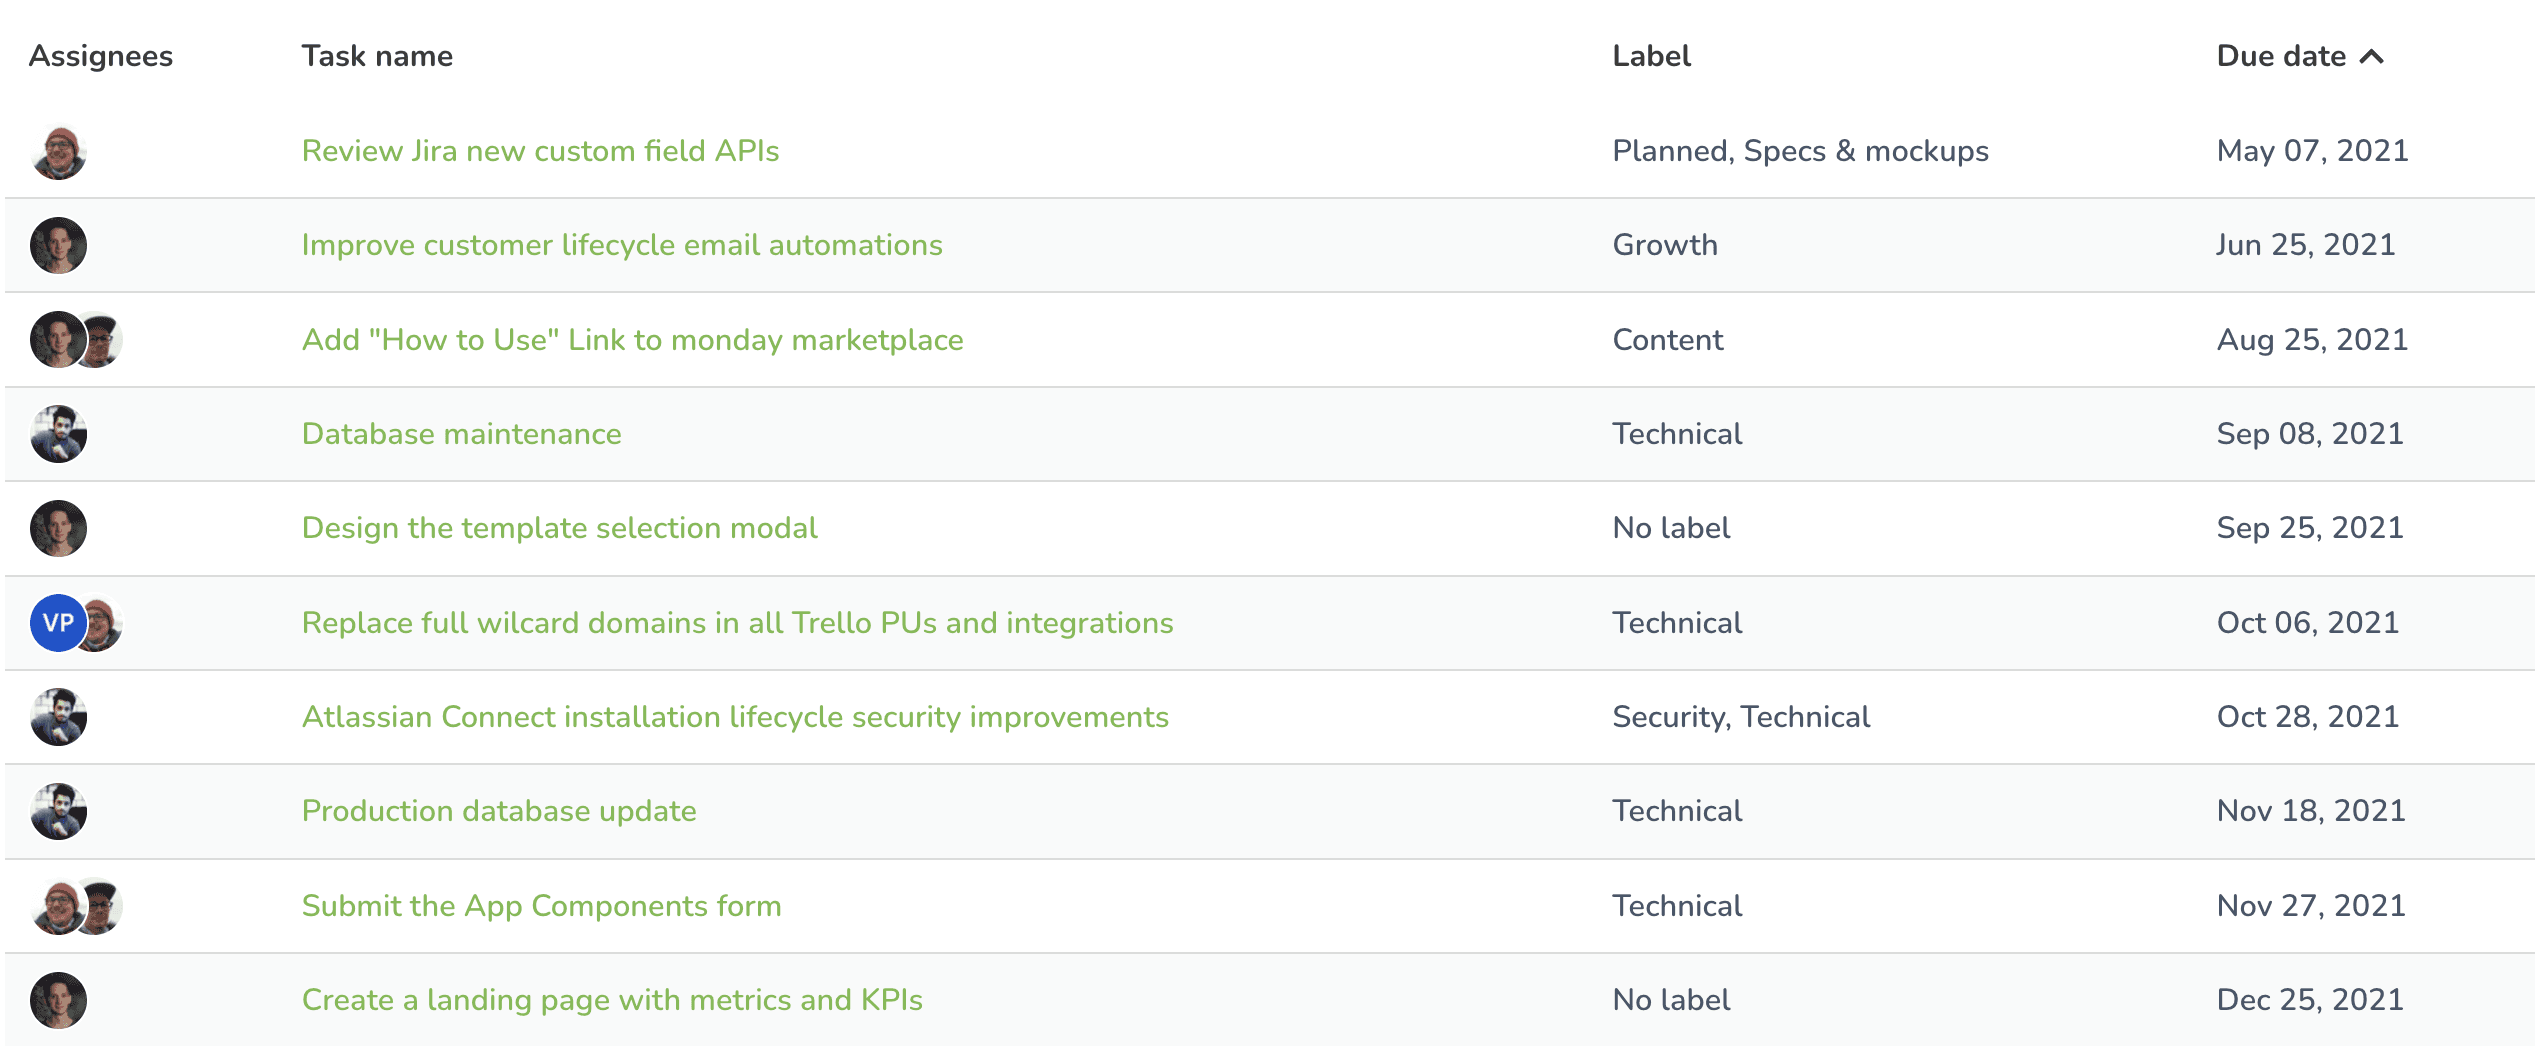The width and height of the screenshot is (2540, 1050).
Task: Click the Dec 25, 2021 due date
Action: [2309, 1000]
